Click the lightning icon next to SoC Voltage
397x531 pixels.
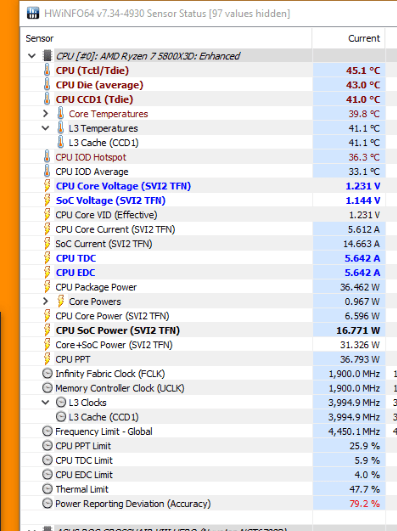point(47,200)
